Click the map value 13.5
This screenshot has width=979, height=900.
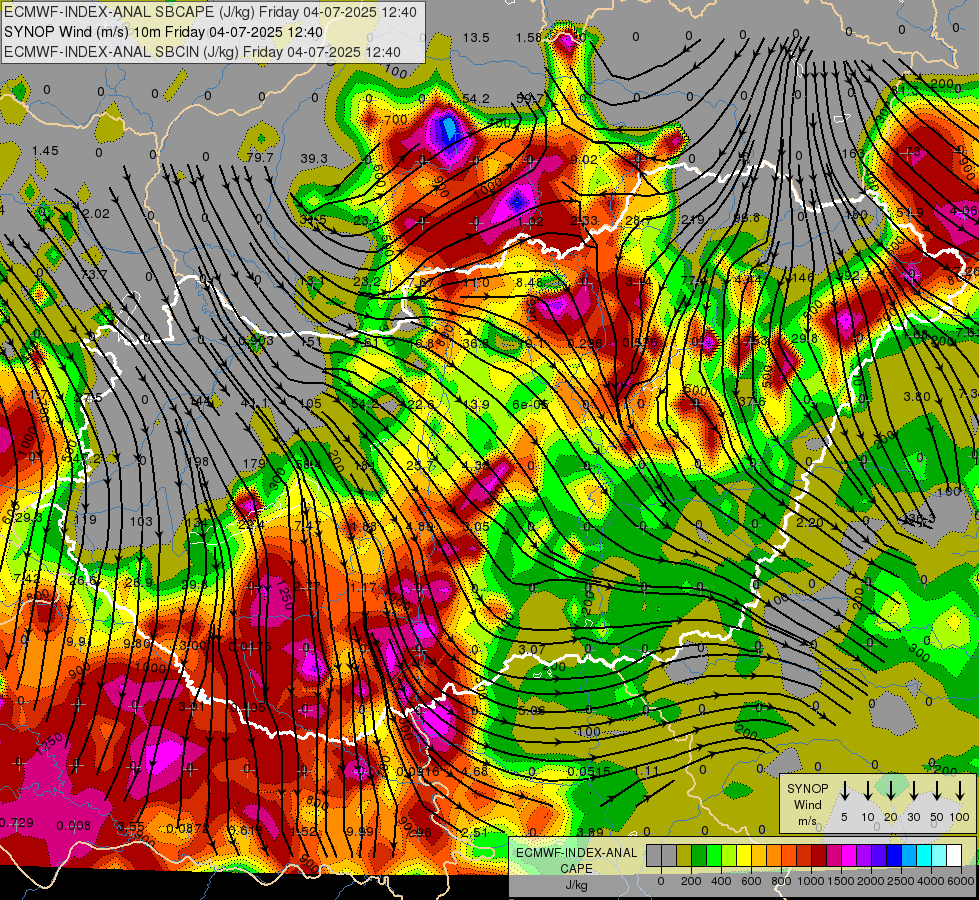point(476,38)
